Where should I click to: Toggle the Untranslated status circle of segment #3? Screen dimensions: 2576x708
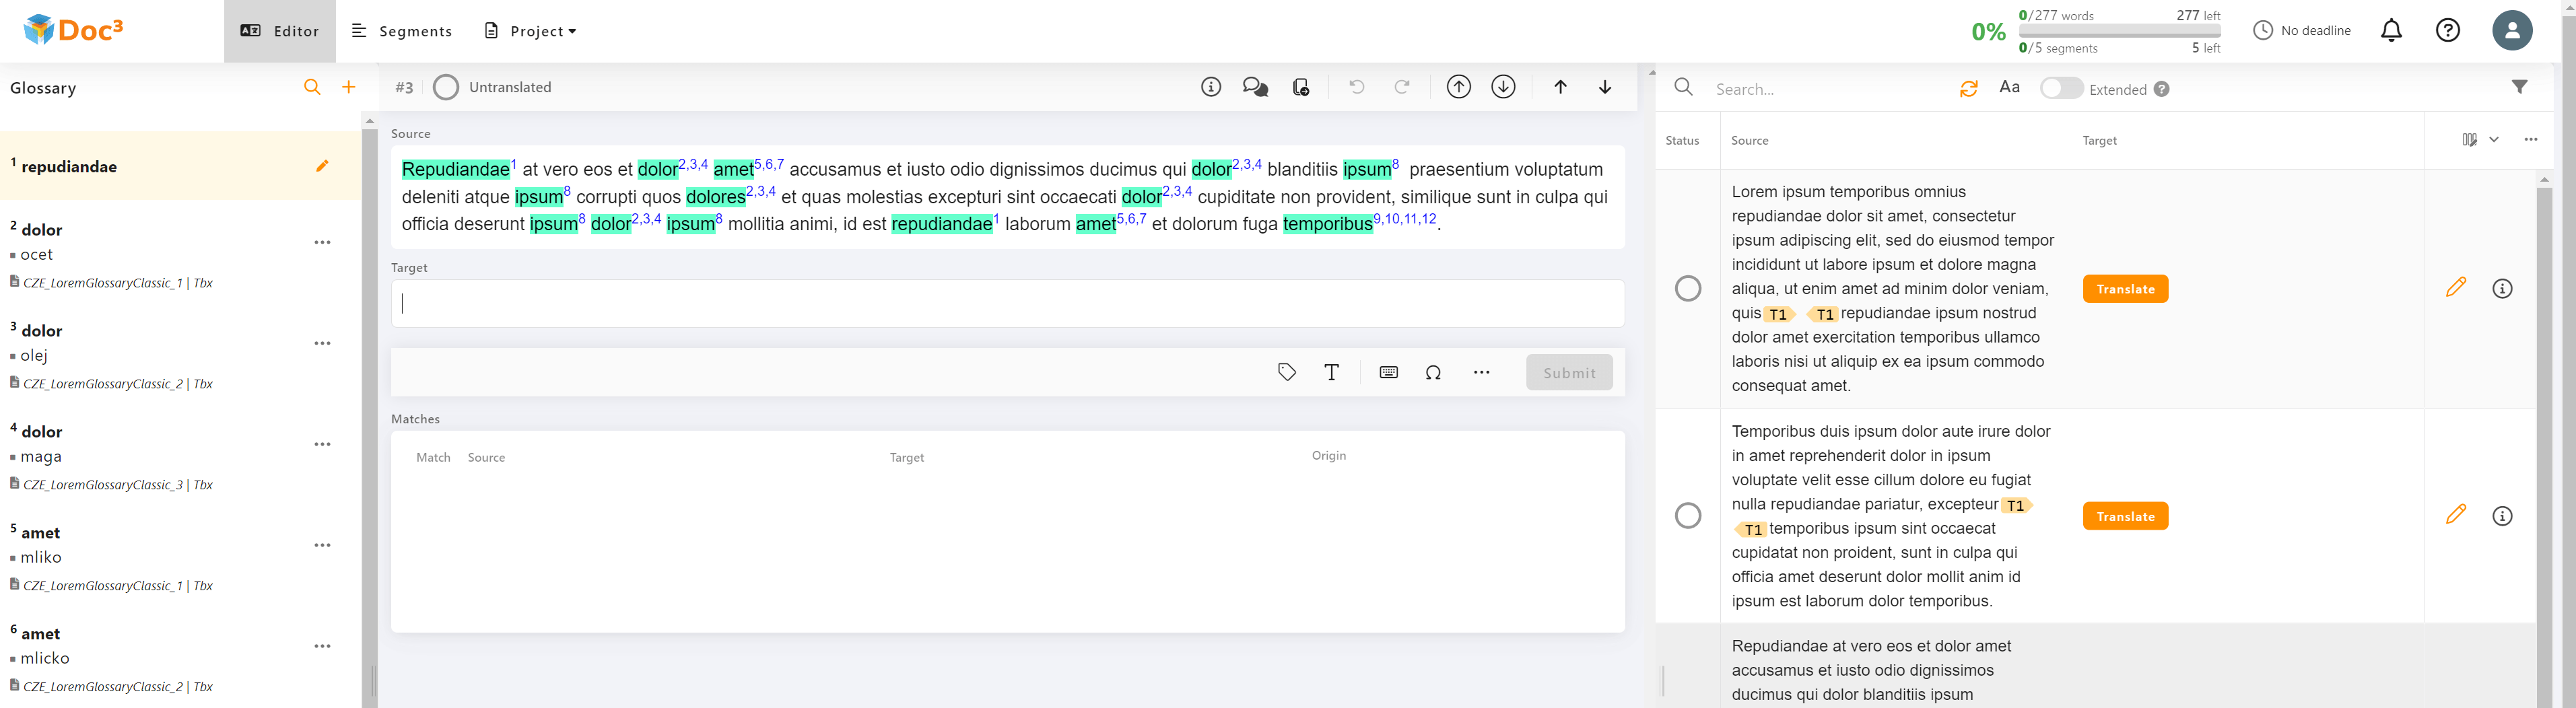(x=446, y=87)
